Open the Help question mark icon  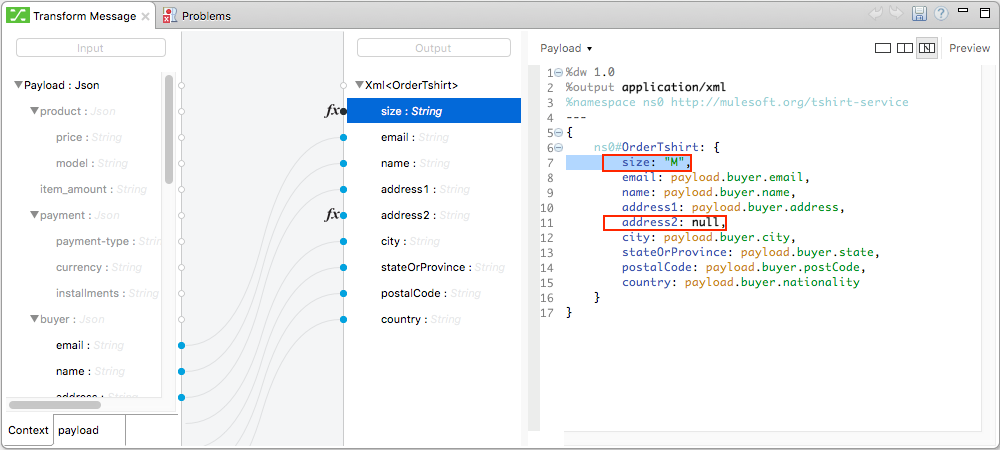939,15
